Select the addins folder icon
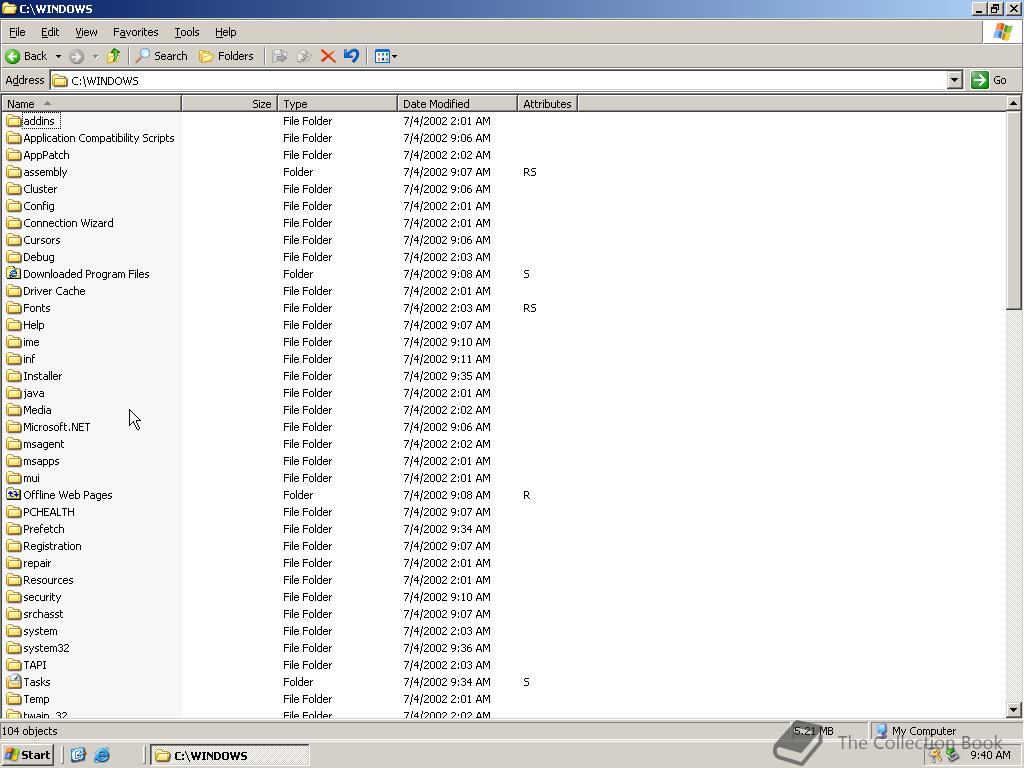This screenshot has width=1024, height=768. [x=14, y=121]
